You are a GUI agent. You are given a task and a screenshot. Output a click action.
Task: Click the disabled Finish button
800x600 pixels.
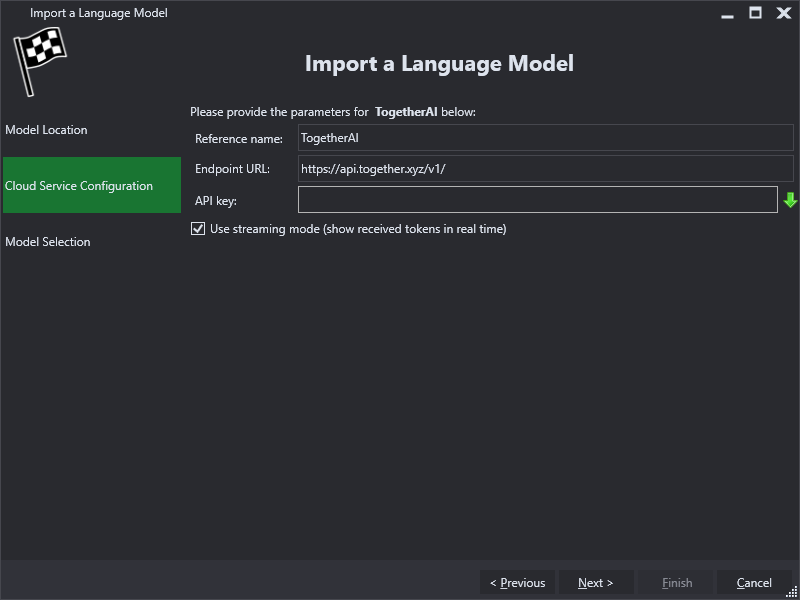677,583
